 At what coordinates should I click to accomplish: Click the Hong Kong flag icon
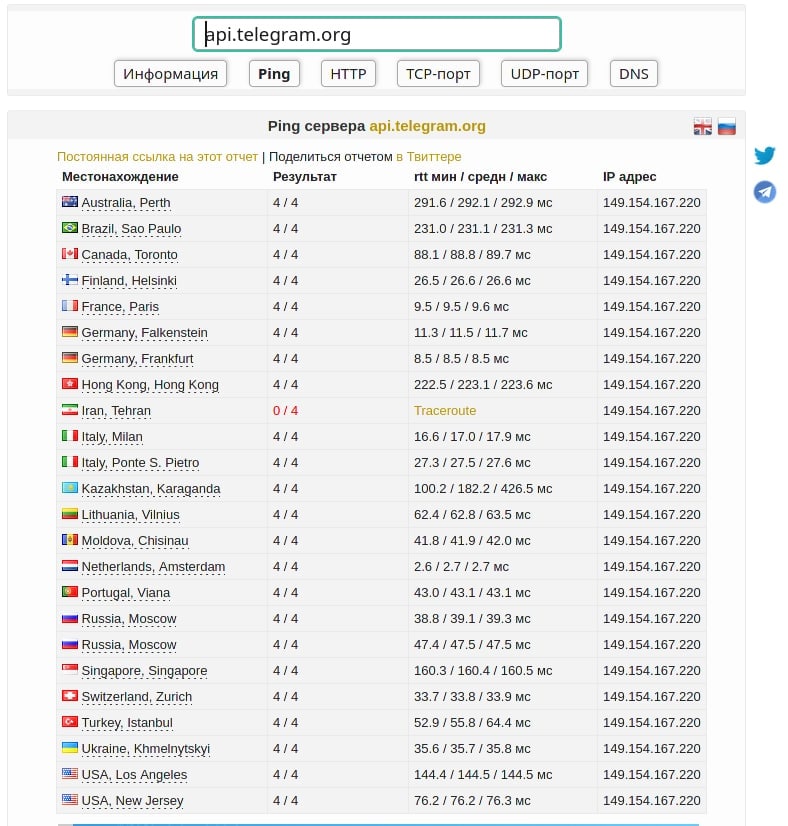[x=70, y=384]
